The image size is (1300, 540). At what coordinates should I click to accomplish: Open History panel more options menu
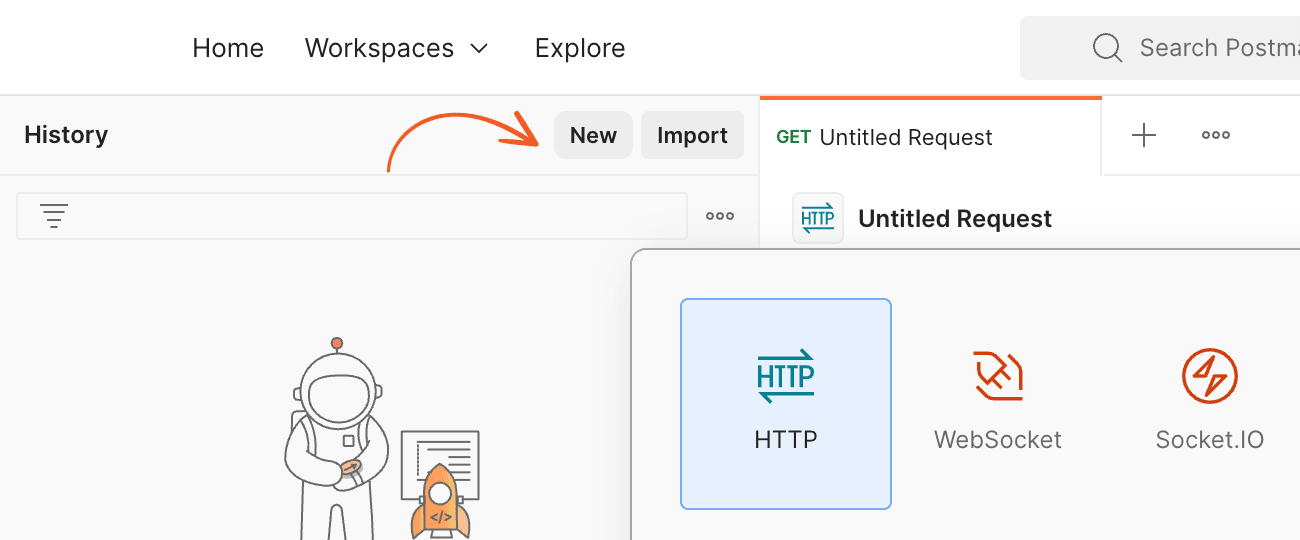(720, 216)
